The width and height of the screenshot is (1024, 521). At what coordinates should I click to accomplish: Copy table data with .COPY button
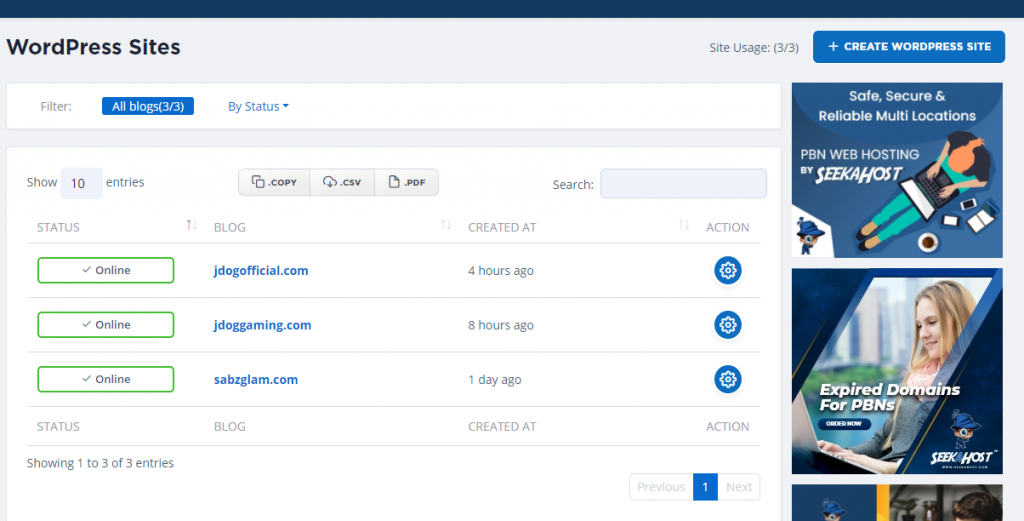click(x=274, y=182)
